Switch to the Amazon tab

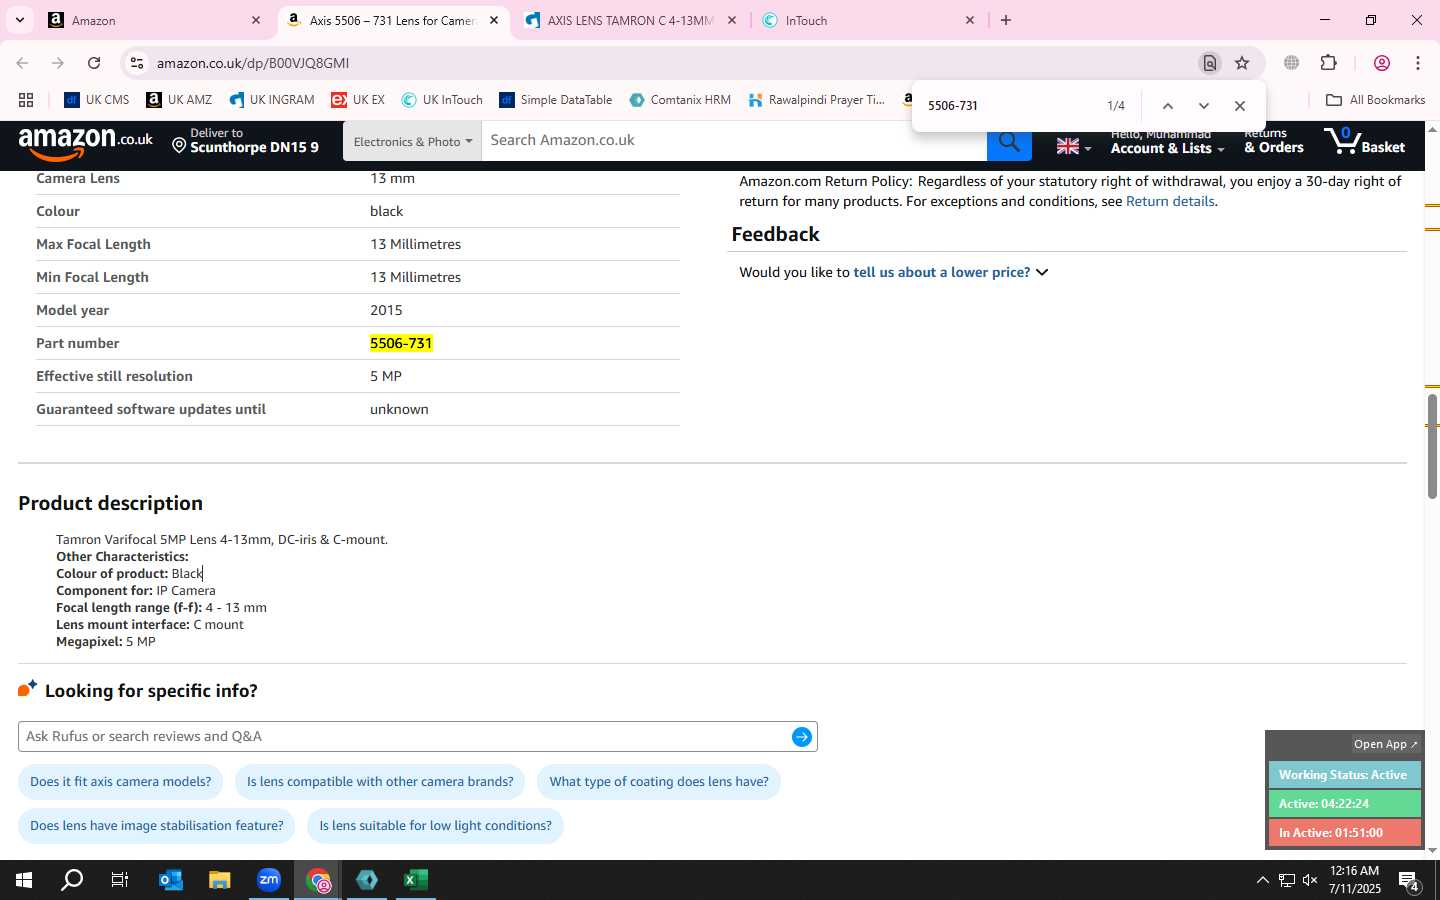click(x=155, y=20)
